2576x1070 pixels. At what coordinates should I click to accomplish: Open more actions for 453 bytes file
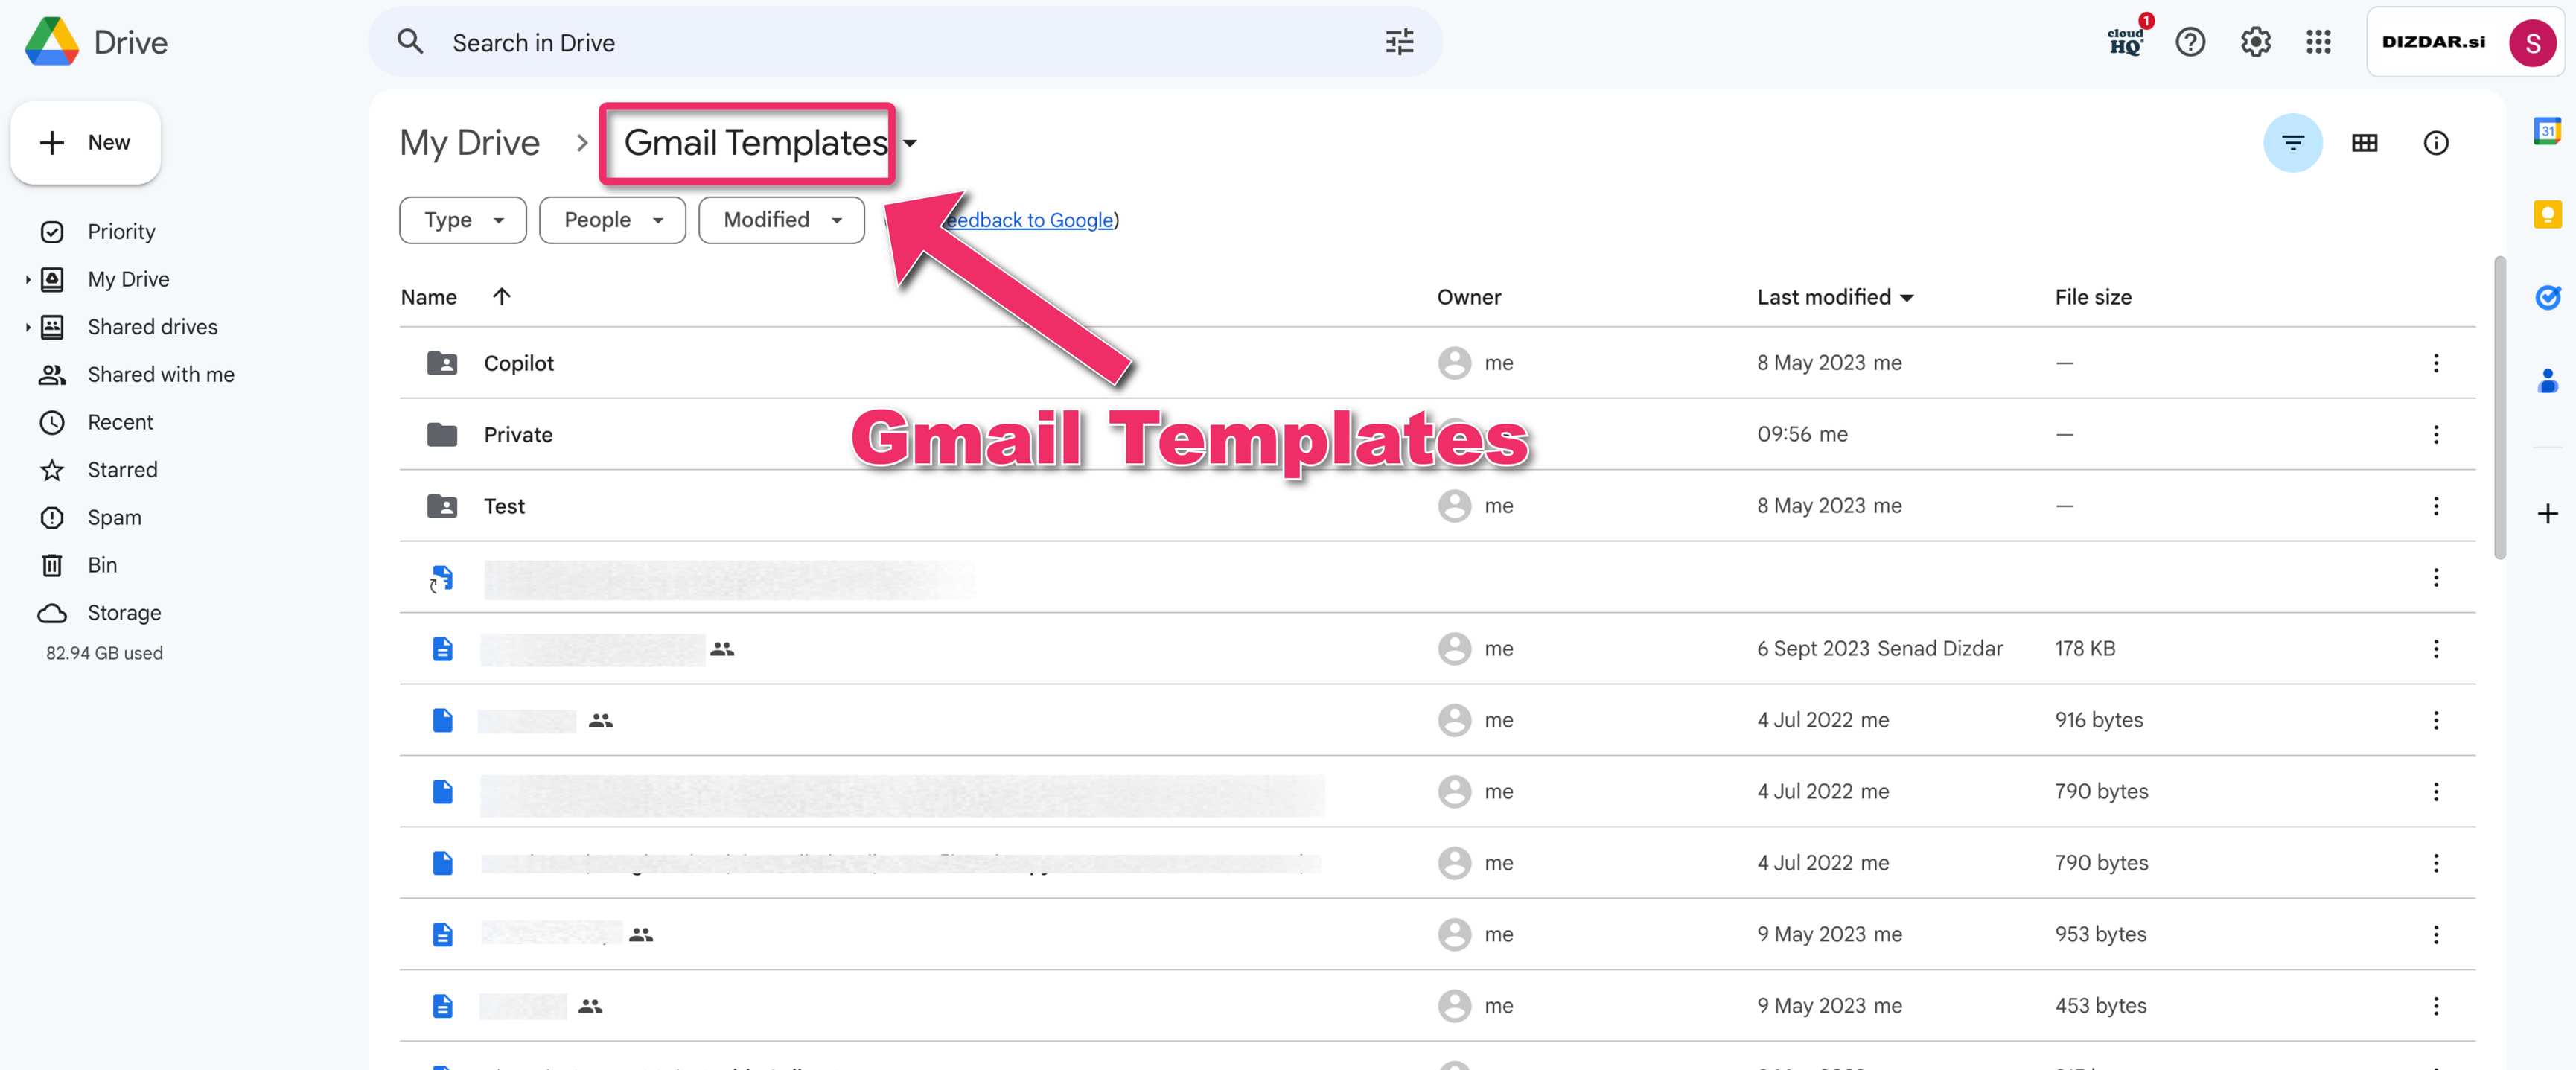(2436, 1006)
